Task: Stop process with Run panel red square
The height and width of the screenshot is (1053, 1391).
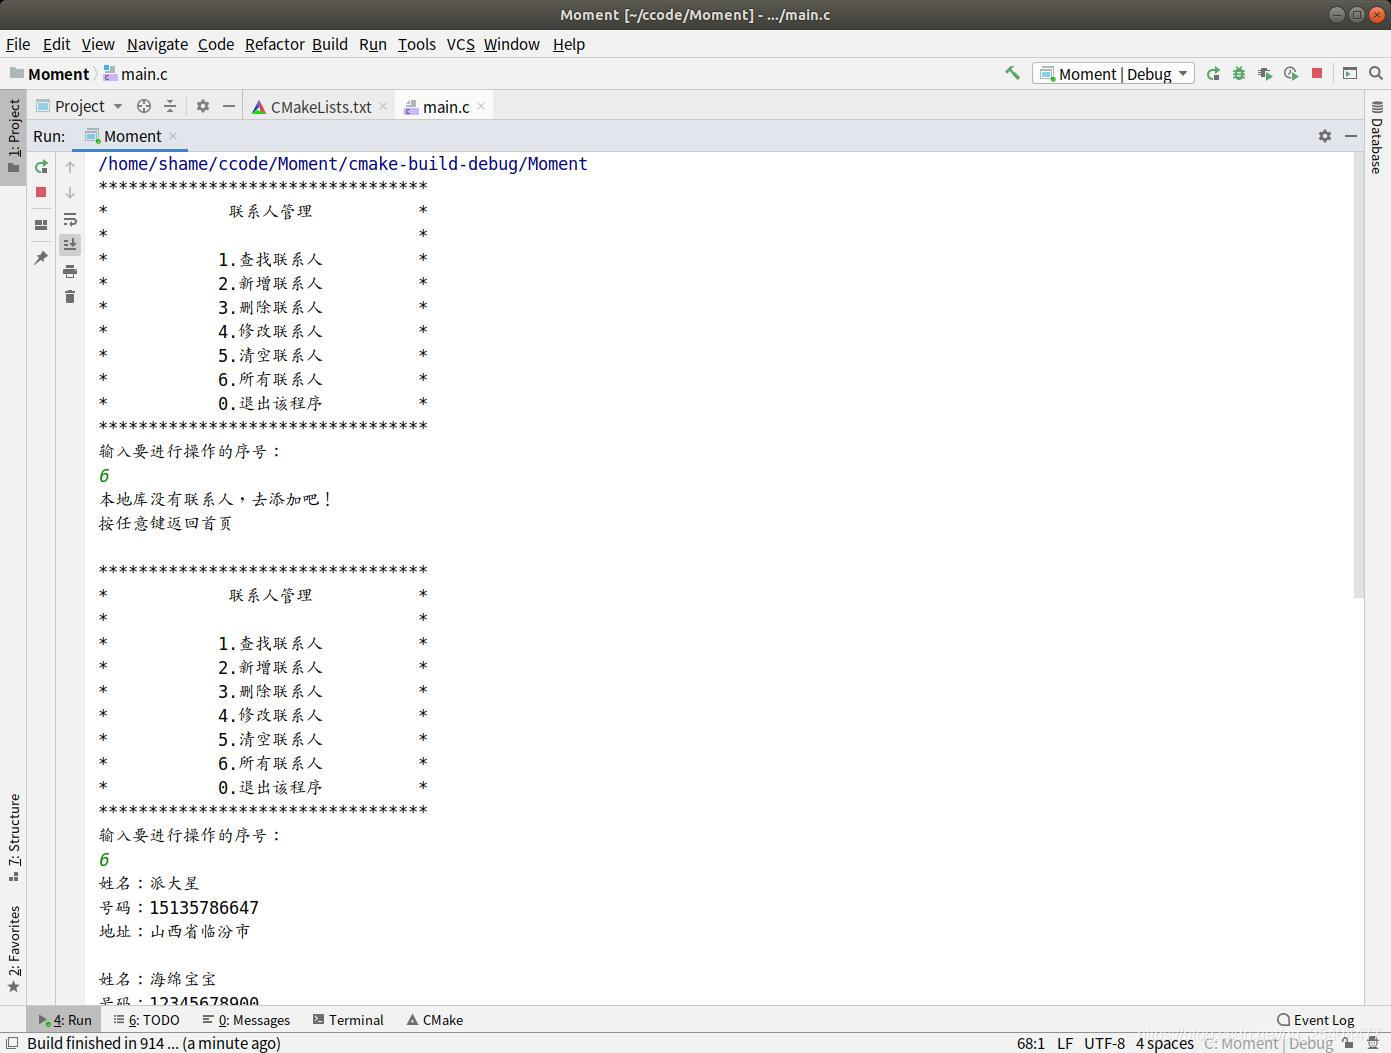Action: [x=41, y=192]
